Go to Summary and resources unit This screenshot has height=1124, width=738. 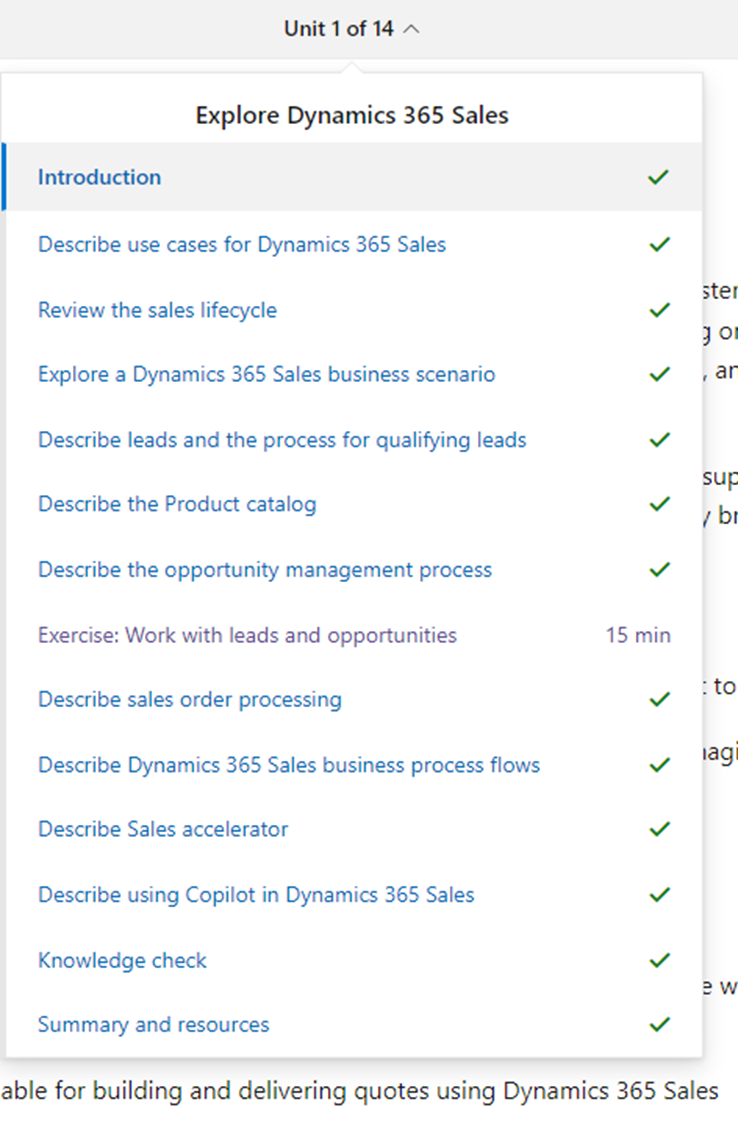(154, 1024)
